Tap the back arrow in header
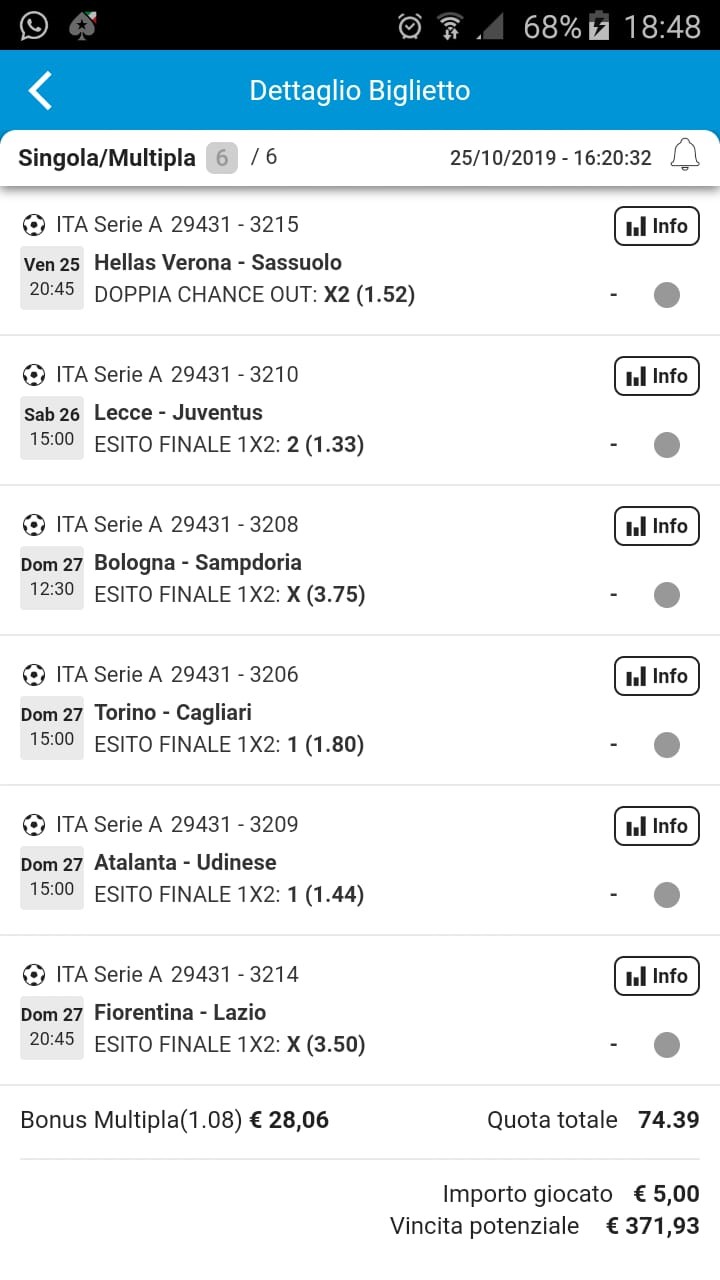This screenshot has height=1280, width=720. tap(40, 90)
